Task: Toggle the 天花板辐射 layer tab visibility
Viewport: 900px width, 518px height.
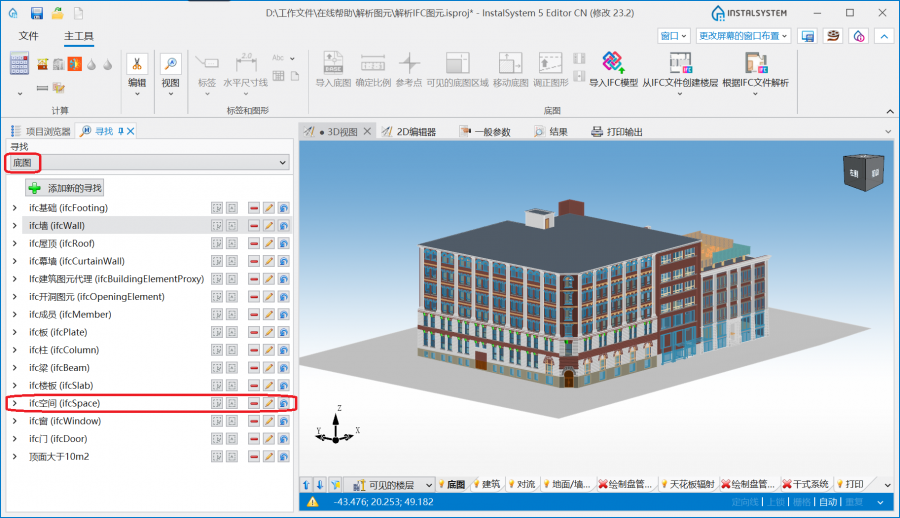Action: point(687,485)
